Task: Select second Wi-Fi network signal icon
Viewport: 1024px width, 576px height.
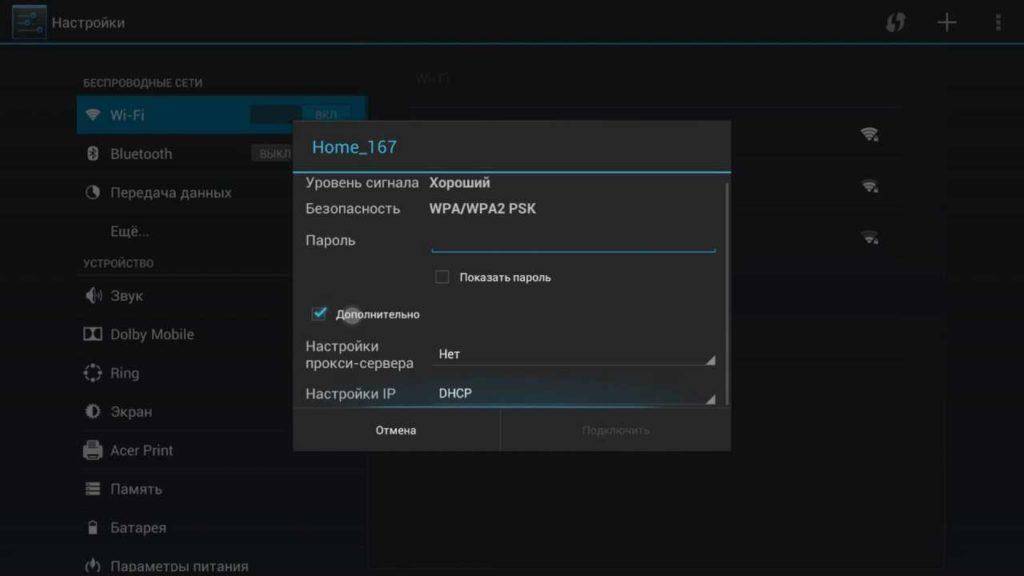Action: pyautogui.click(x=869, y=186)
